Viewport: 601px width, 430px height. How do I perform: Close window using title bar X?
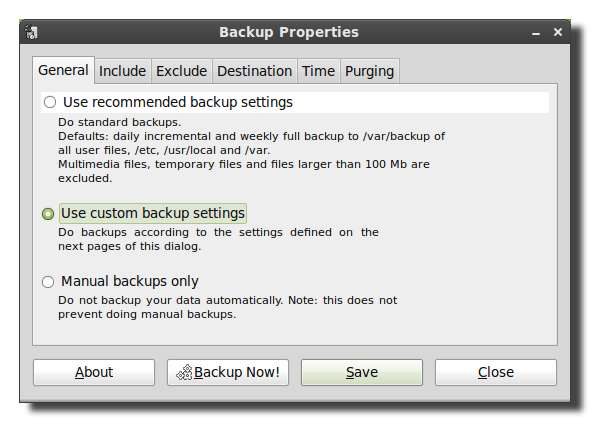coord(558,32)
